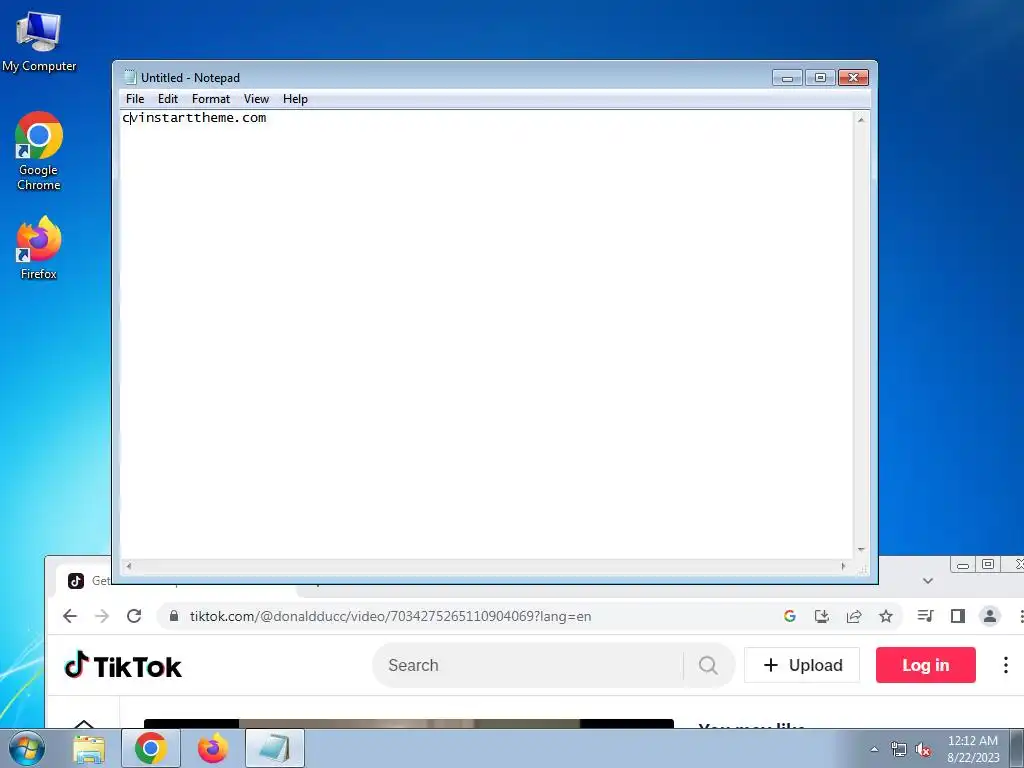Click the Google icon in address bar
Screen dimensions: 1024x768
tap(790, 616)
